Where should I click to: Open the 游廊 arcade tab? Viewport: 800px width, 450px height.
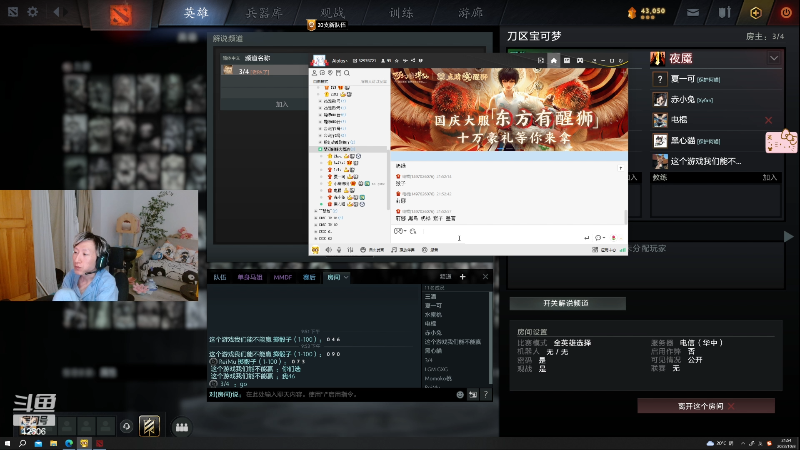click(x=470, y=13)
